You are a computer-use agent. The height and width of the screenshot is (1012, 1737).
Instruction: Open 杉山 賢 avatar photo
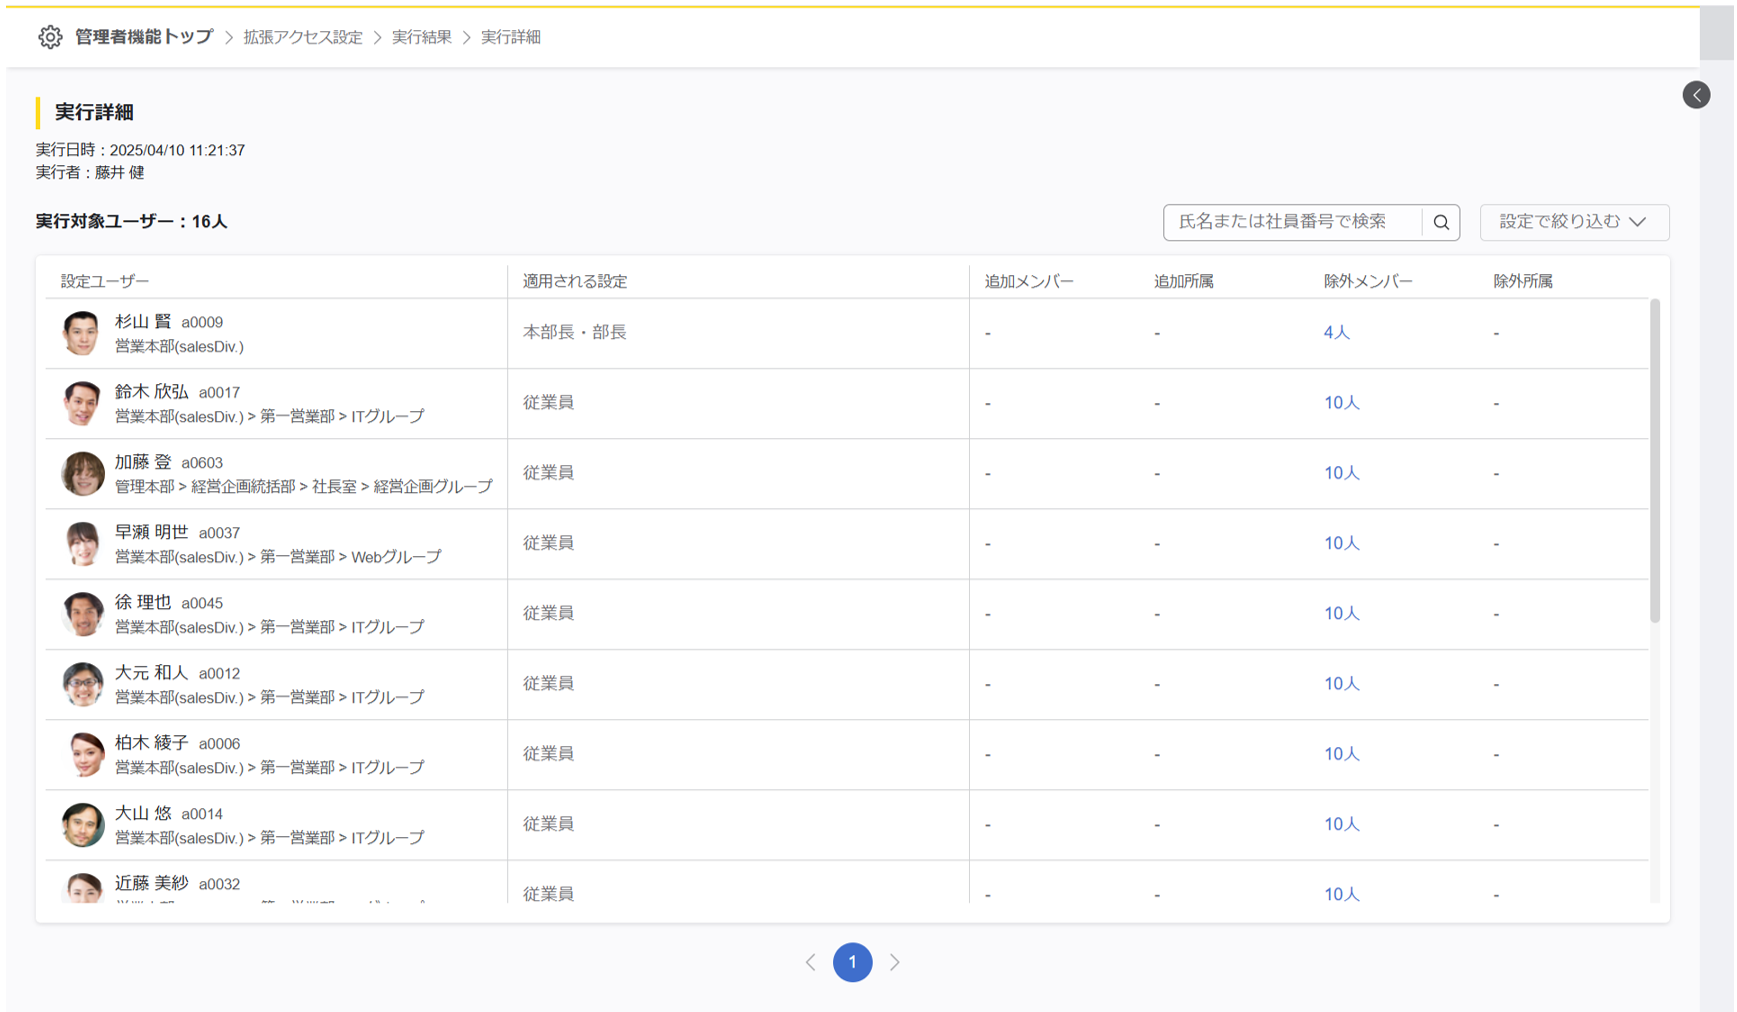[82, 333]
